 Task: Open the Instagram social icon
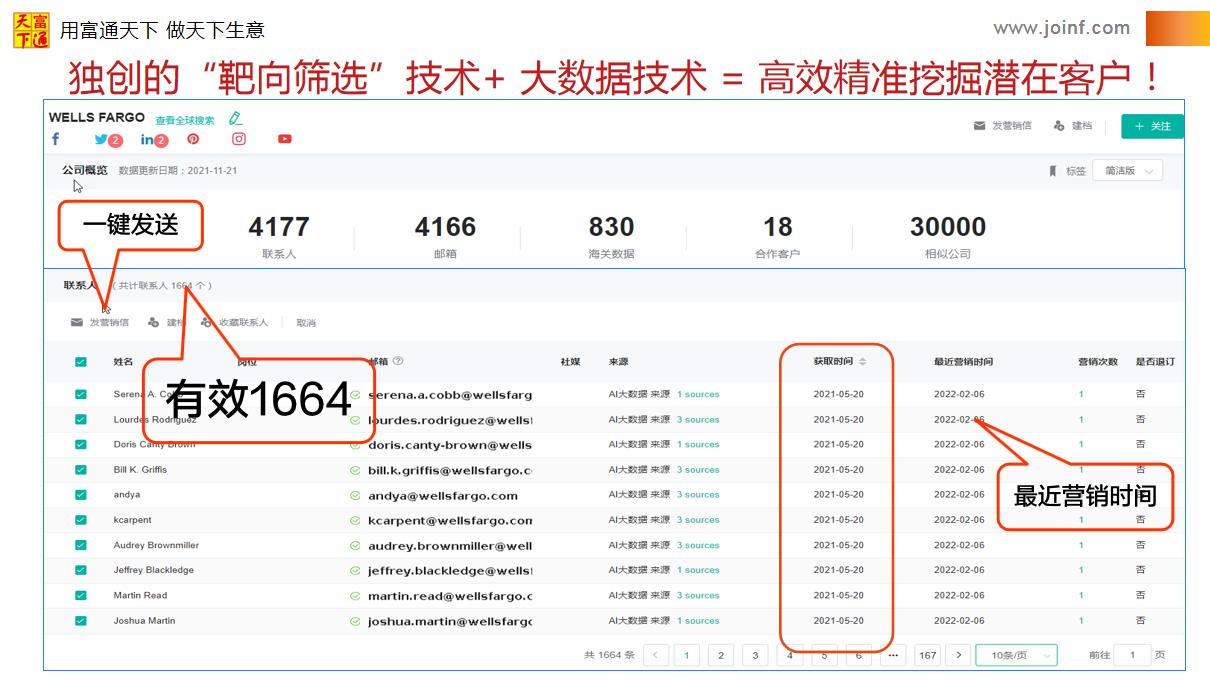point(239,139)
